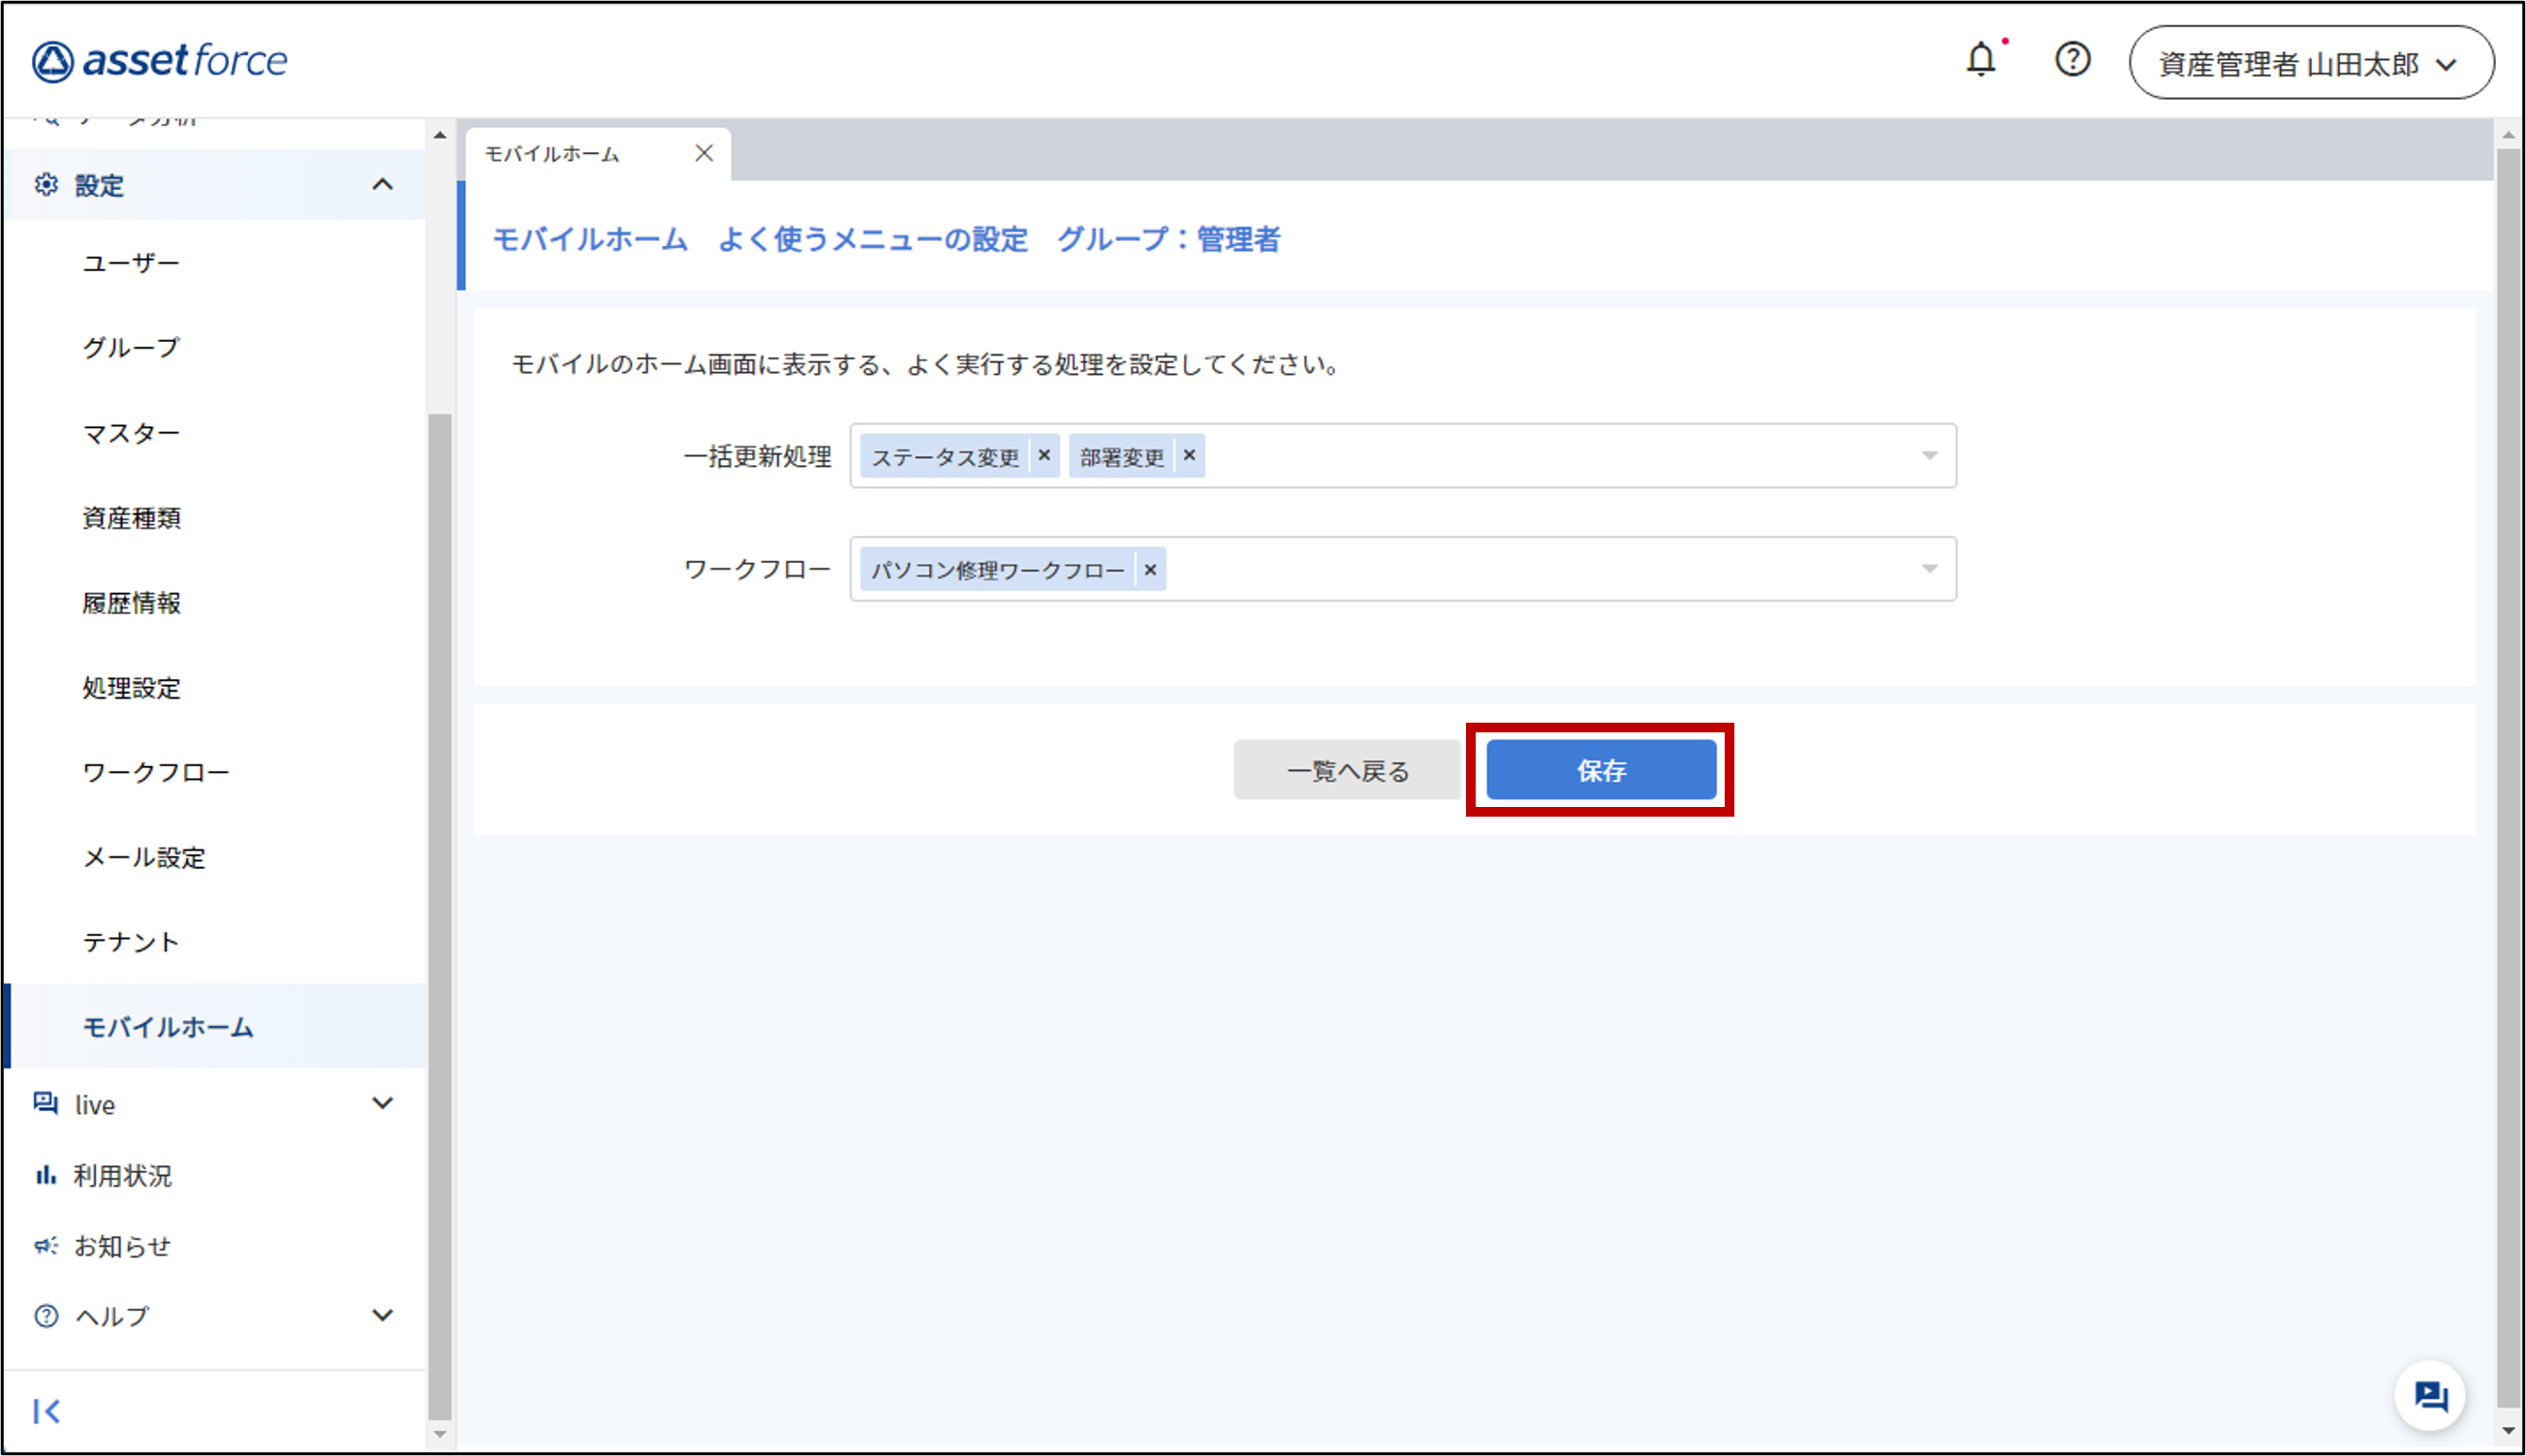This screenshot has height=1456, width=2526.
Task: Open ユーザー settings
Action: click(x=131, y=263)
